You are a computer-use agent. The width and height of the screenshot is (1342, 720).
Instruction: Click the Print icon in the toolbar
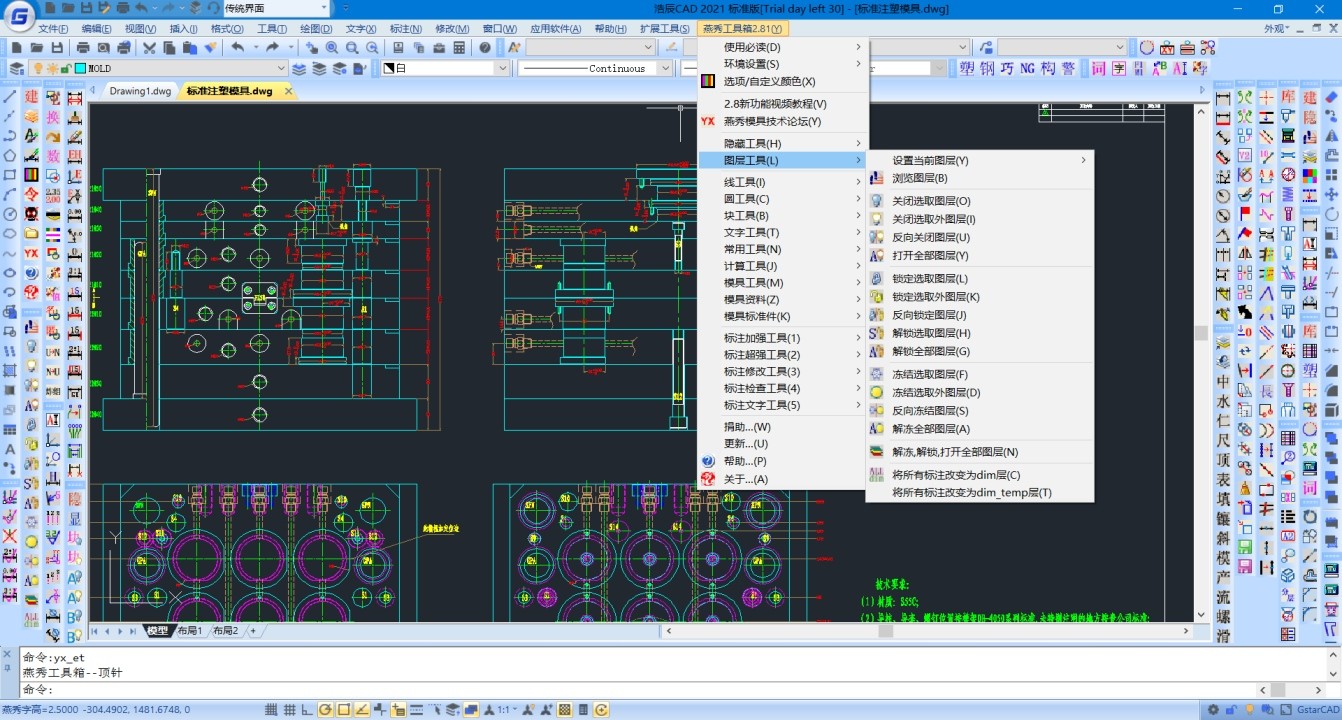[82, 47]
